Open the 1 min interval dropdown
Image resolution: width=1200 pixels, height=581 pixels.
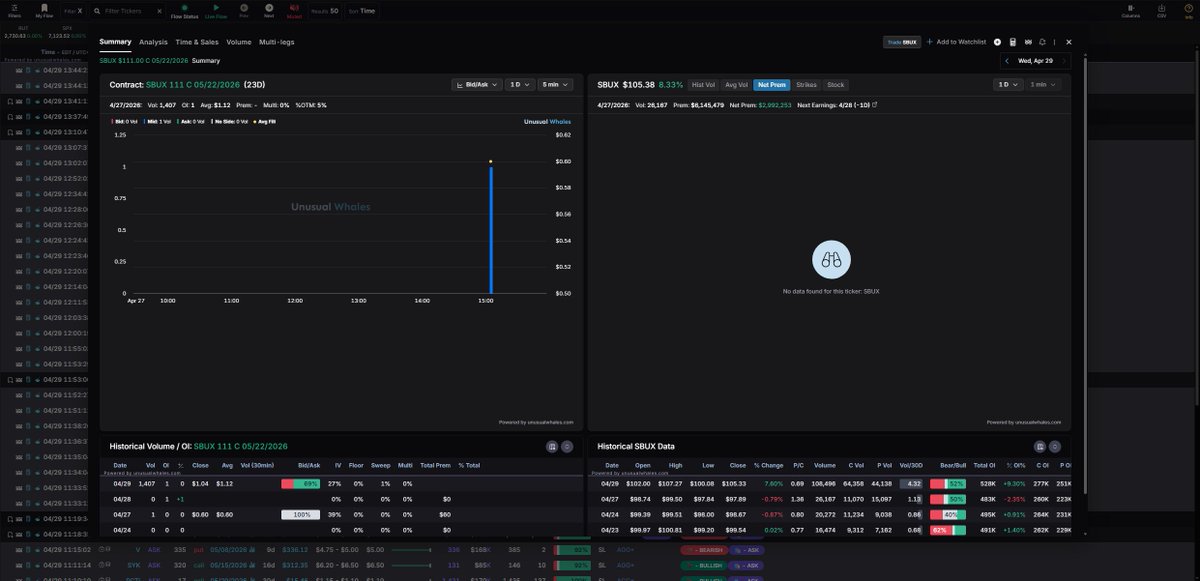pos(1043,85)
